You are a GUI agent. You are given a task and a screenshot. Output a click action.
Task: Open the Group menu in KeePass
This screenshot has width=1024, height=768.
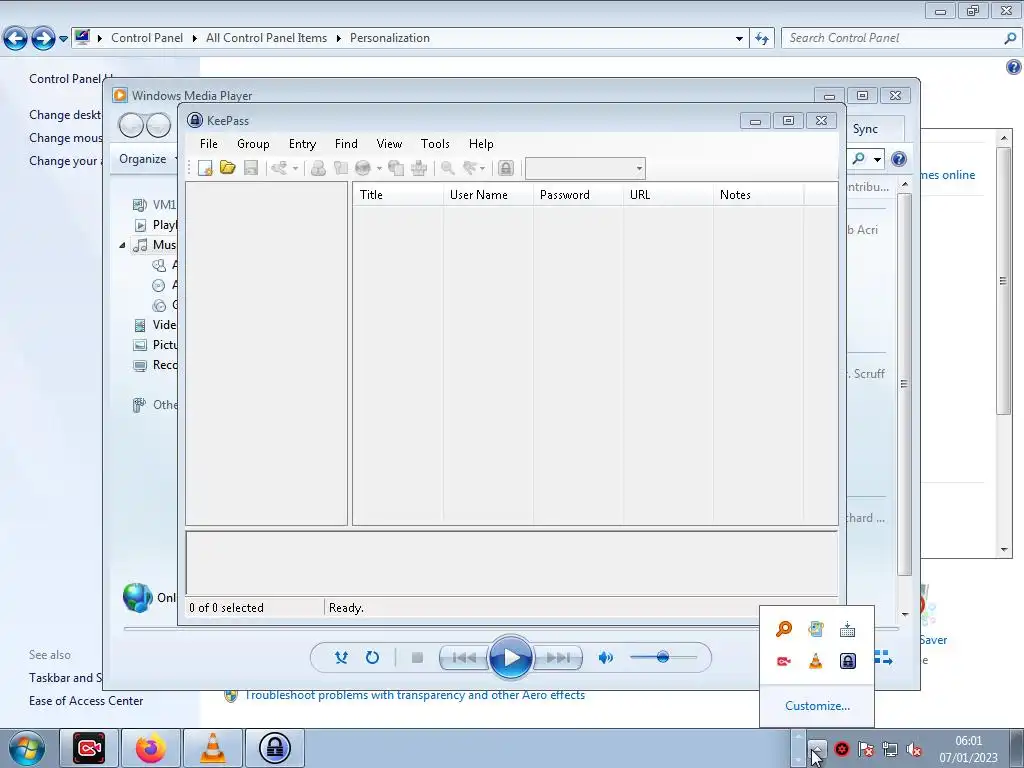253,144
